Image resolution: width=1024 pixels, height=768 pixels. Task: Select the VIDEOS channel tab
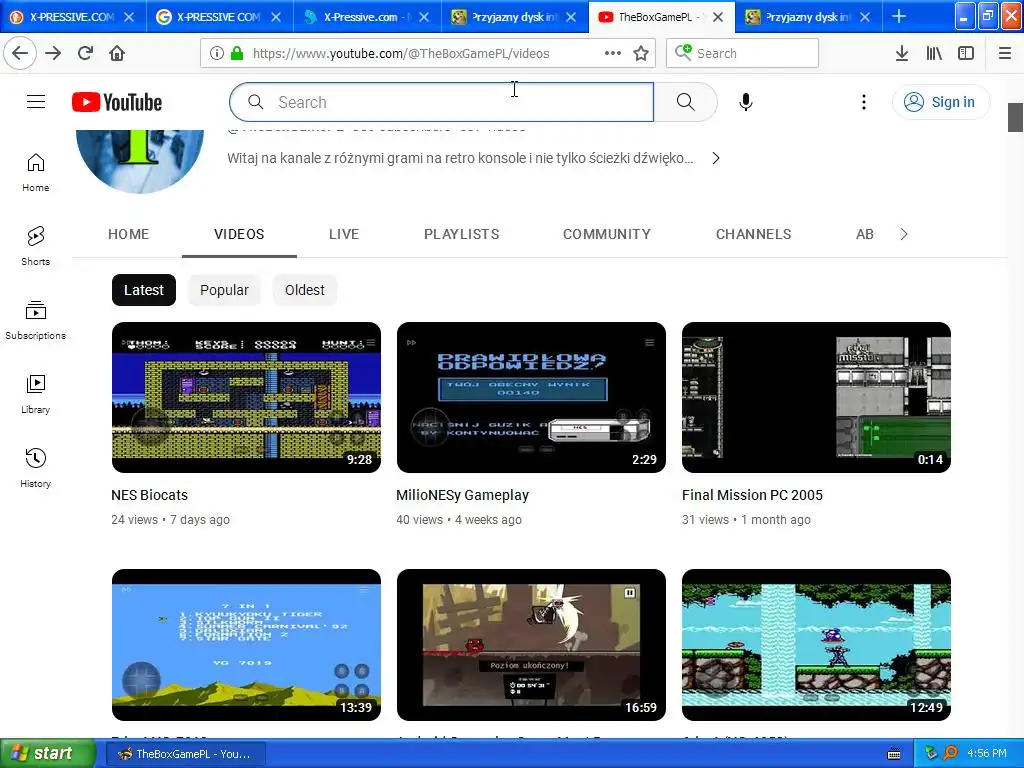tap(239, 234)
